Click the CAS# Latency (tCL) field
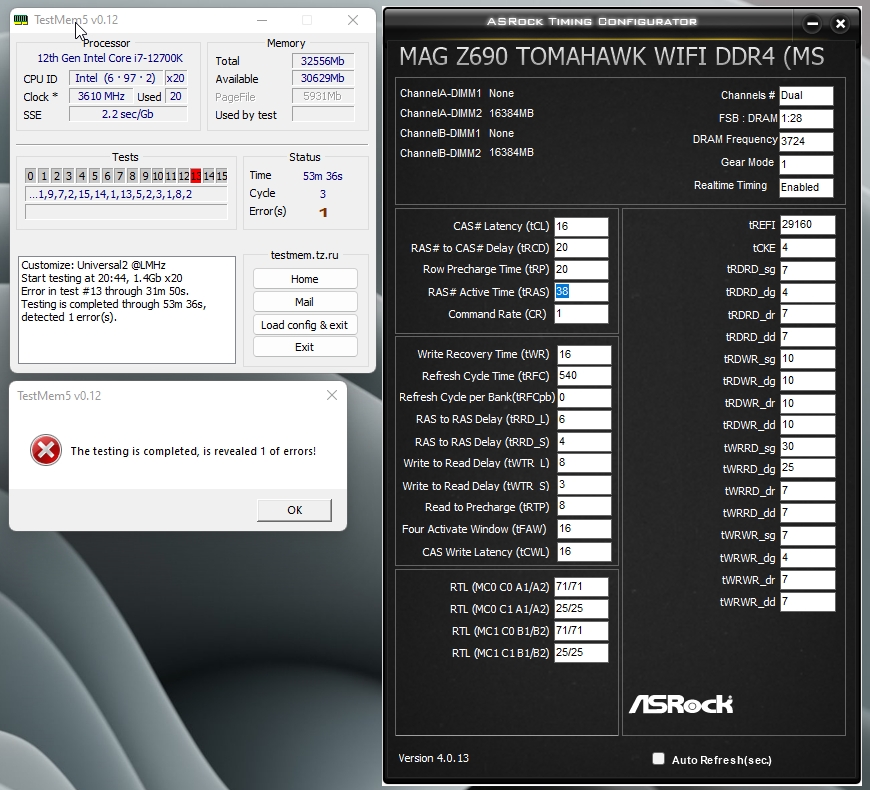 [x=581, y=226]
